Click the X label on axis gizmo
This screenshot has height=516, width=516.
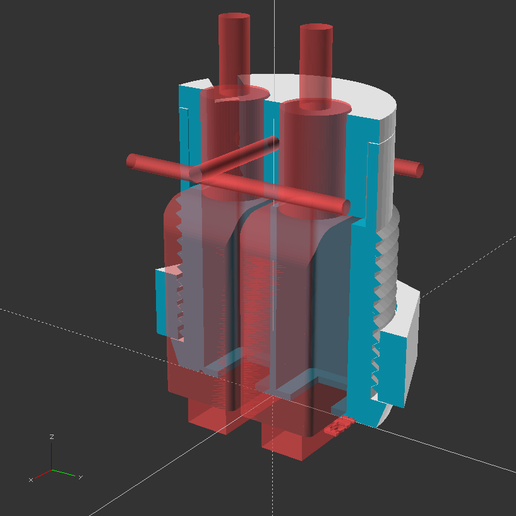tap(31, 480)
